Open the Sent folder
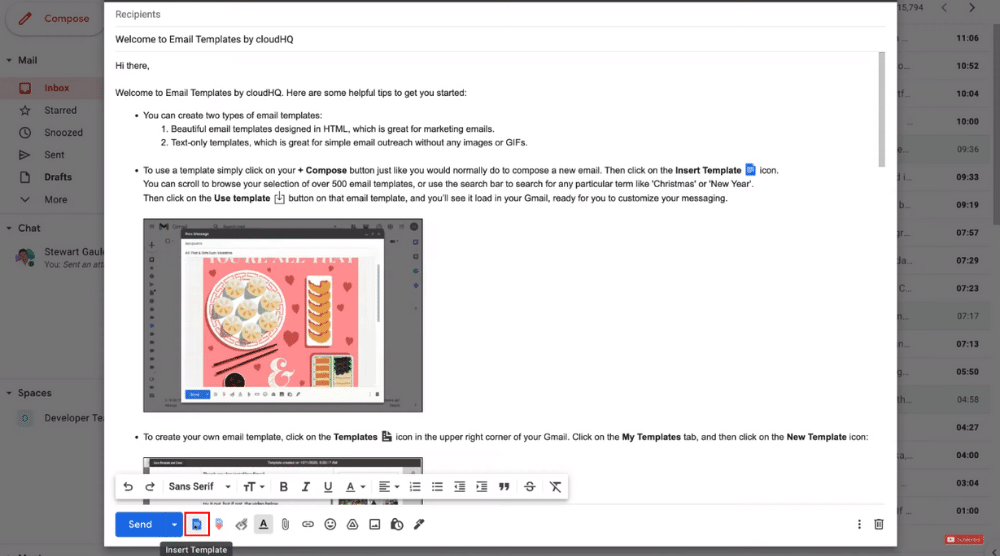The height and width of the screenshot is (556, 1000). tap(52, 155)
